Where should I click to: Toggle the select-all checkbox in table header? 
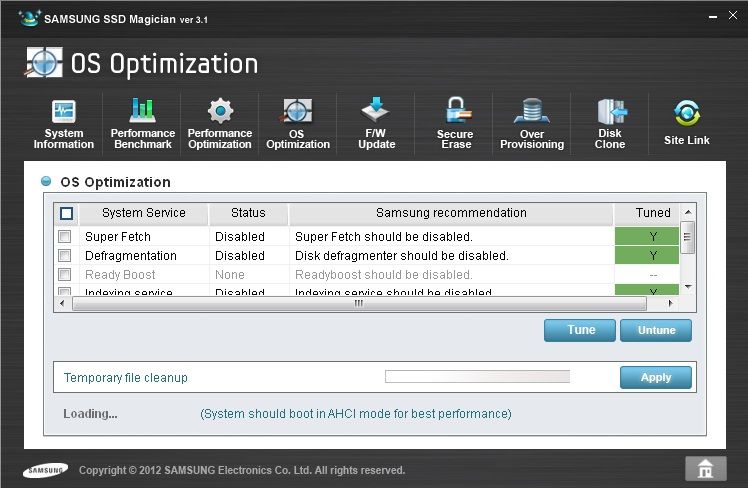(x=67, y=213)
